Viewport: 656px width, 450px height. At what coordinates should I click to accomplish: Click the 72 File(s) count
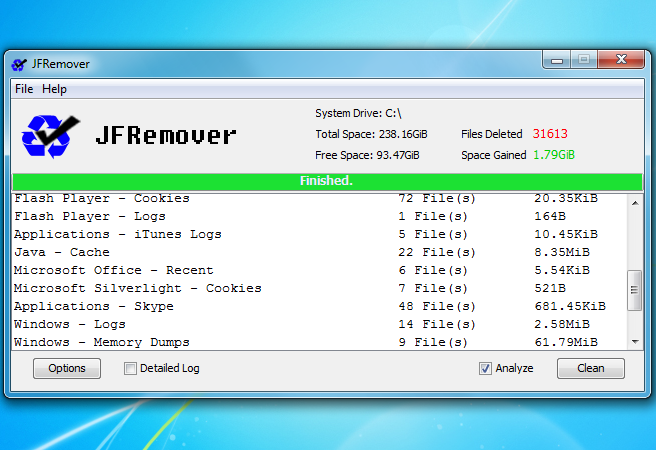pyautogui.click(x=437, y=199)
